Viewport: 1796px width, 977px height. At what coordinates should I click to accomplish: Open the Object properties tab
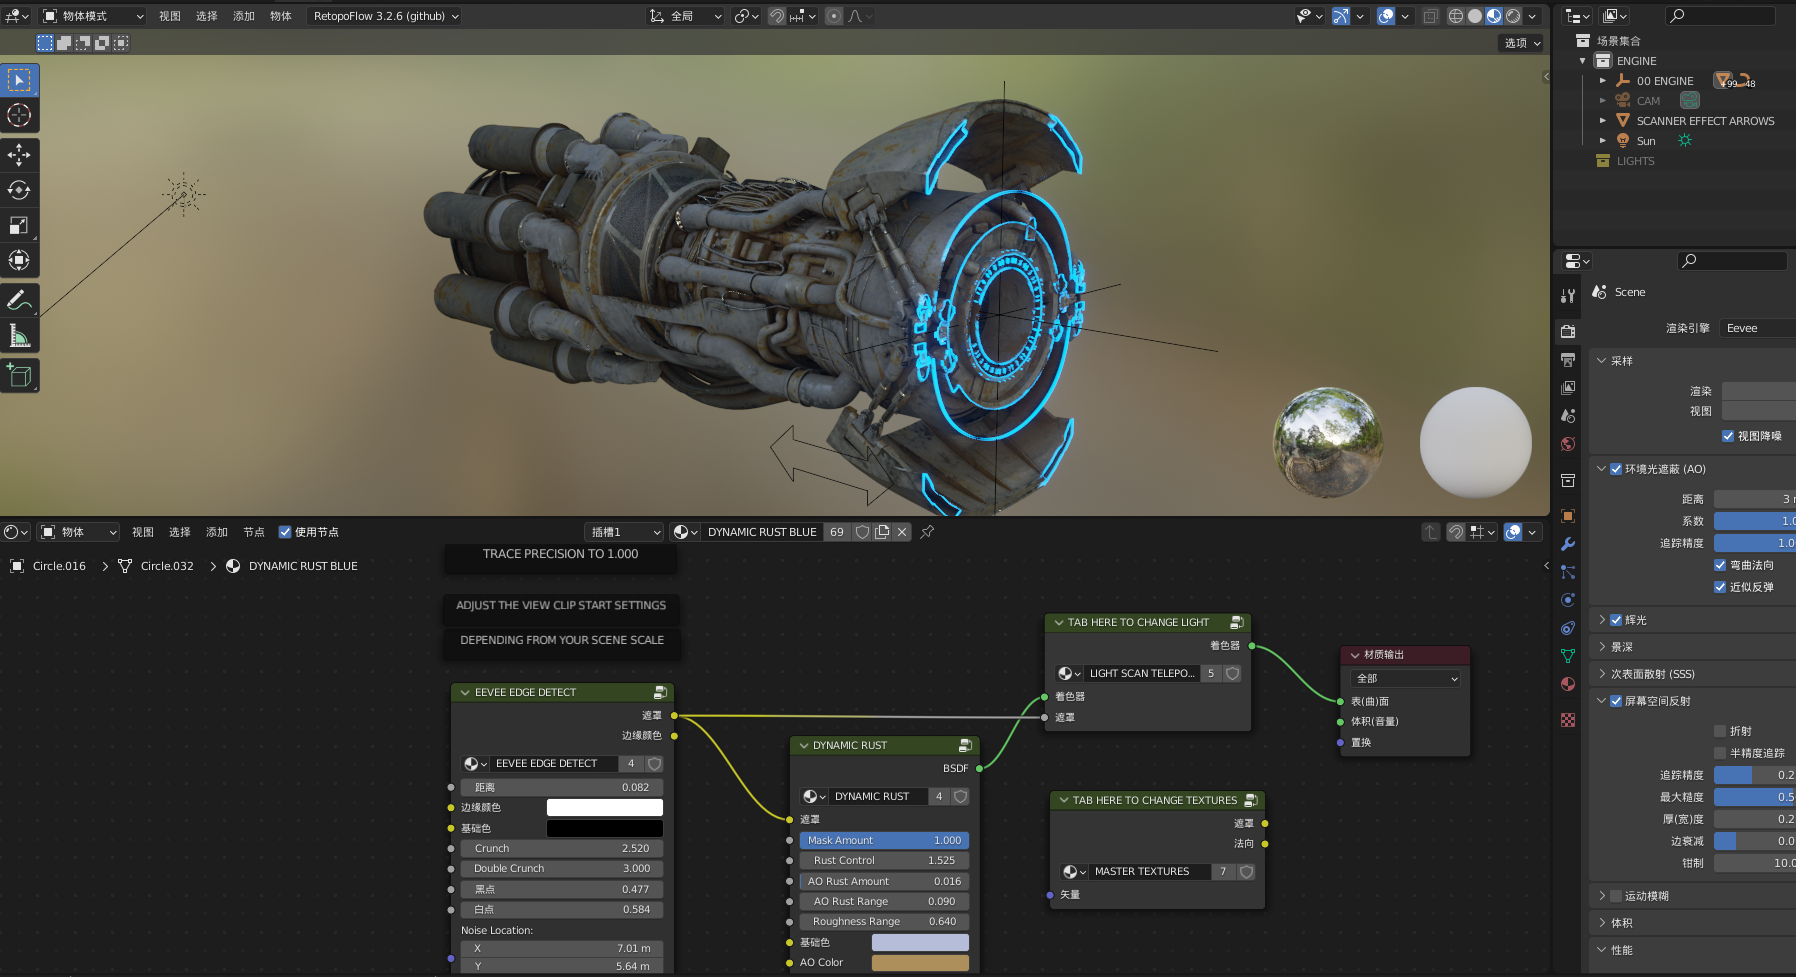(x=1568, y=516)
